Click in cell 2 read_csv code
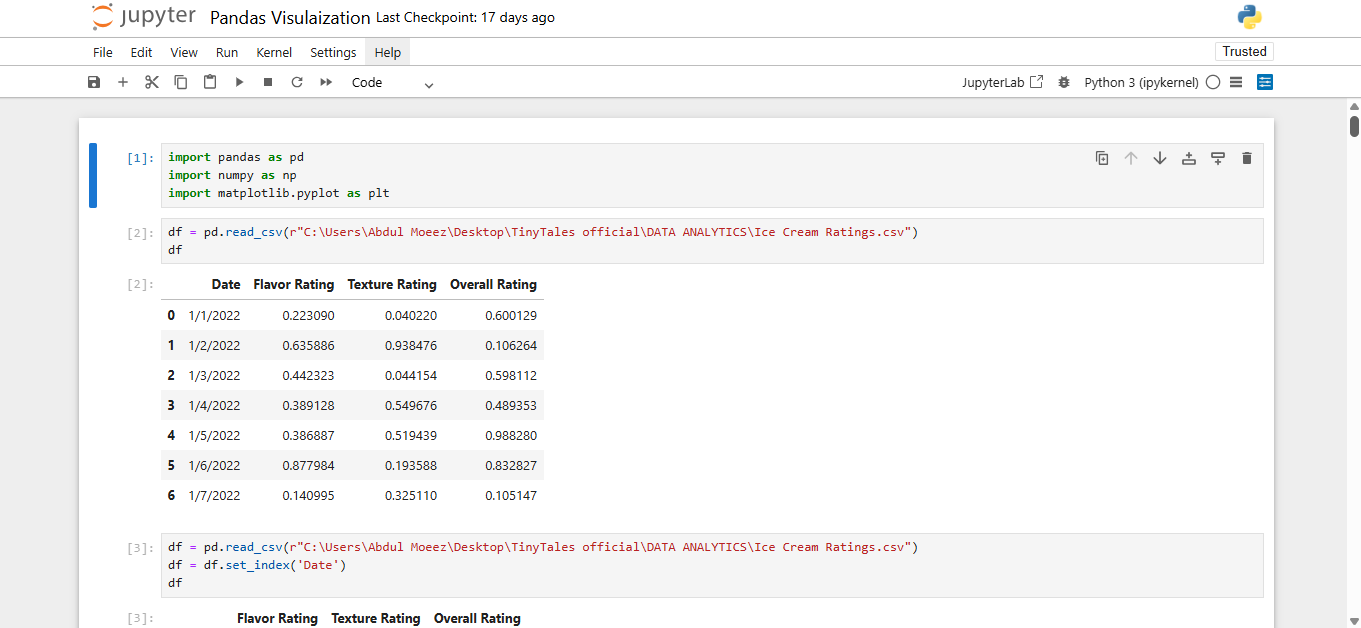The image size is (1361, 628). coord(712,241)
